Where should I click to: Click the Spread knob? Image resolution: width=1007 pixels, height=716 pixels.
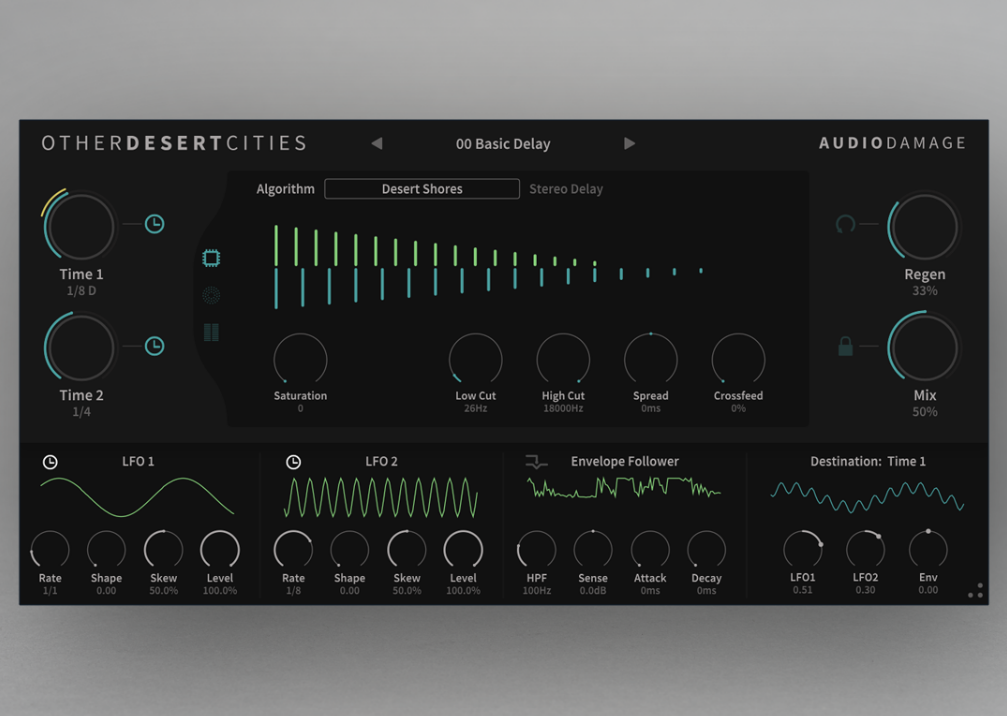point(651,360)
